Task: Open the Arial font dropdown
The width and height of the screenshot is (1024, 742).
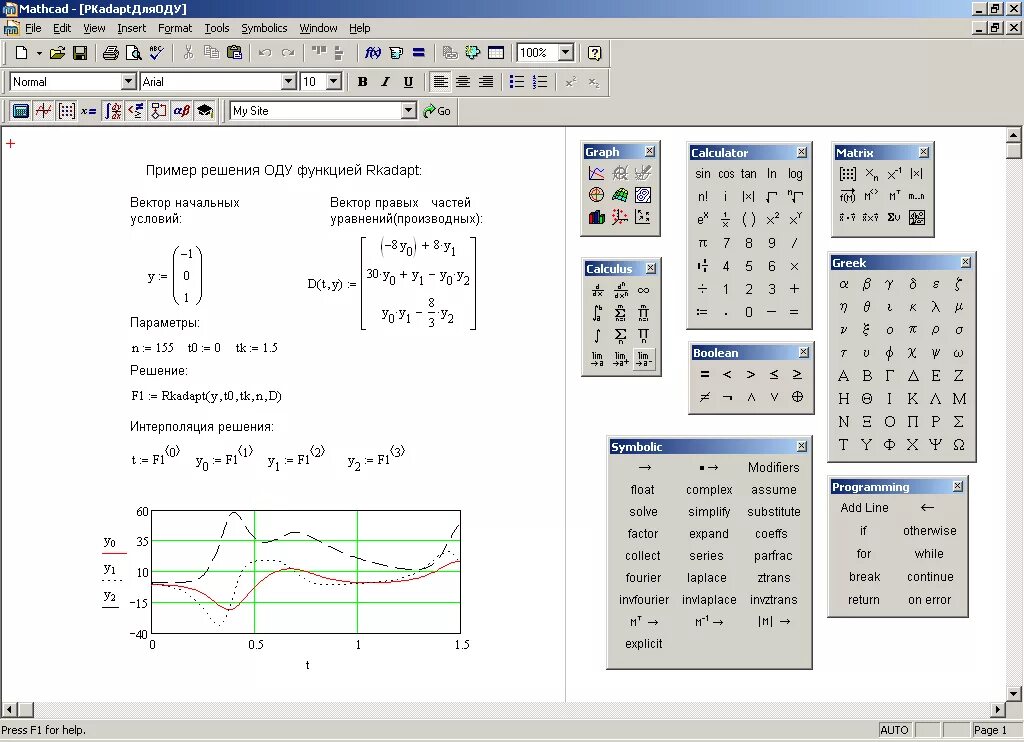Action: [x=289, y=82]
